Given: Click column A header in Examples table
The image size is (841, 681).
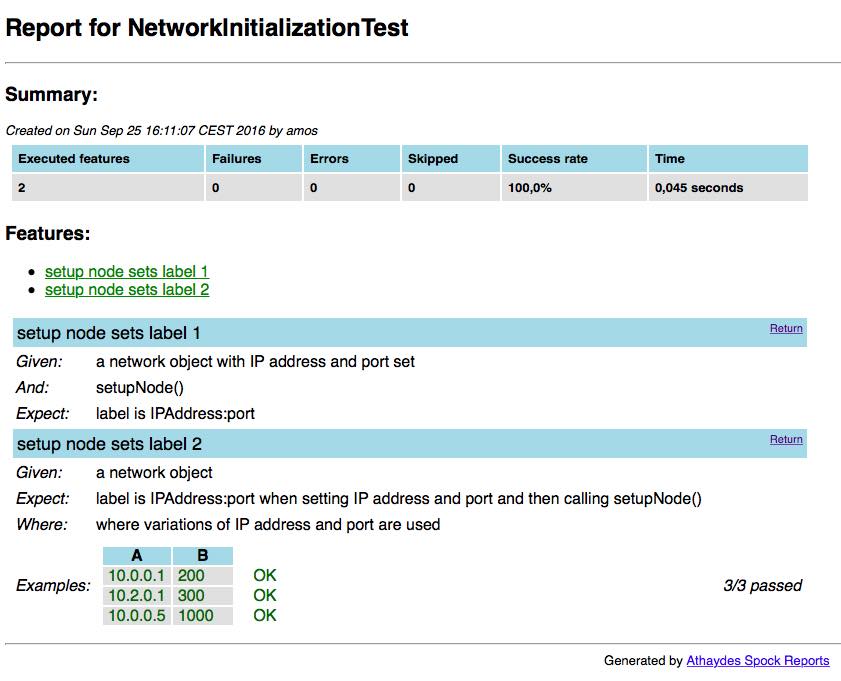Looking at the screenshot, I should (x=137, y=556).
